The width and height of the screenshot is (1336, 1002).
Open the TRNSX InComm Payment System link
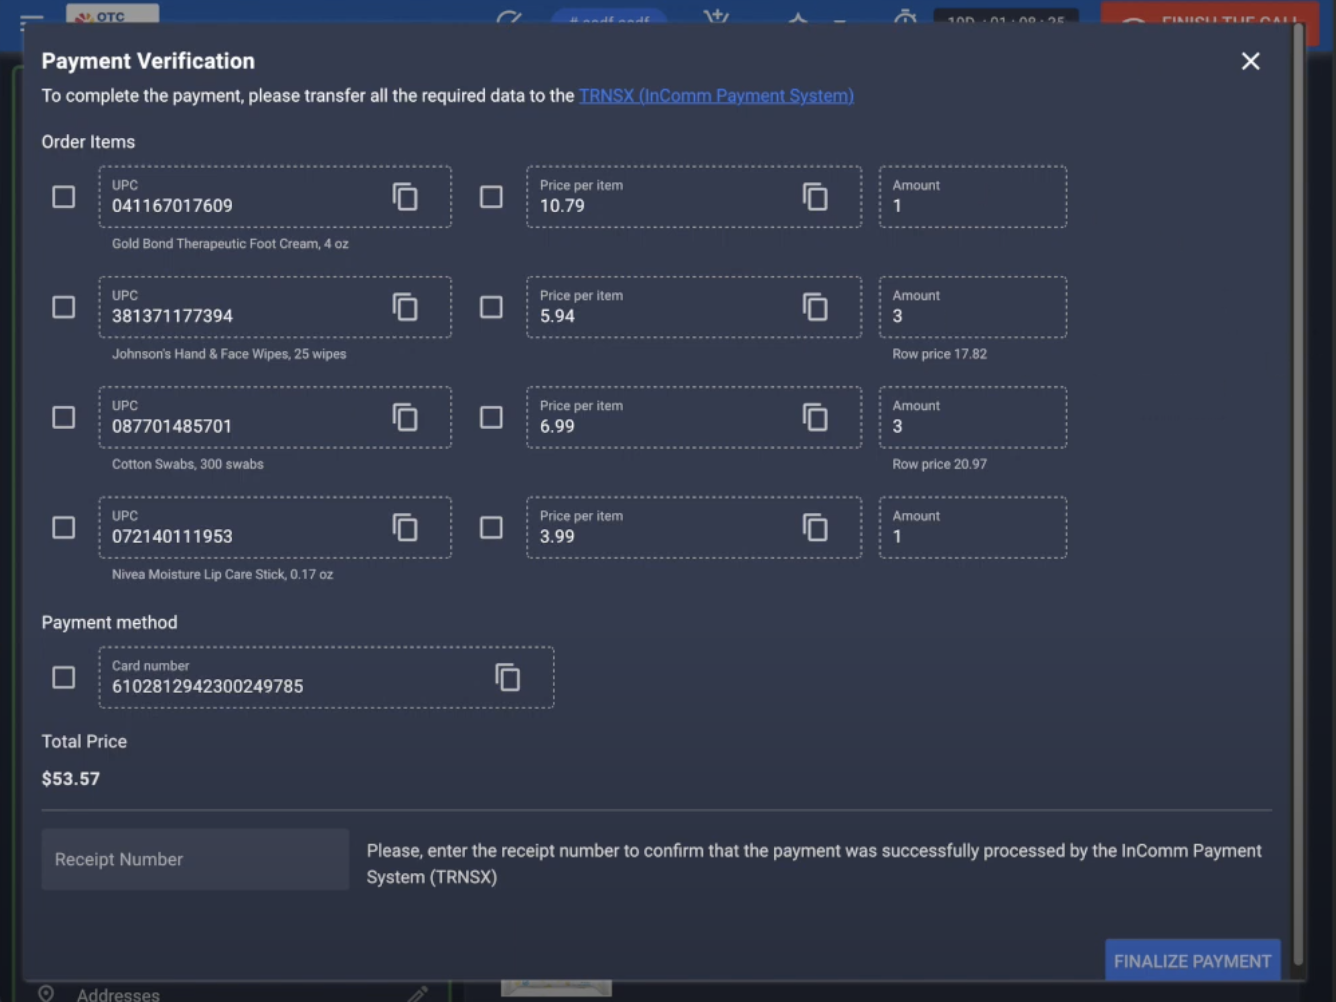(716, 96)
